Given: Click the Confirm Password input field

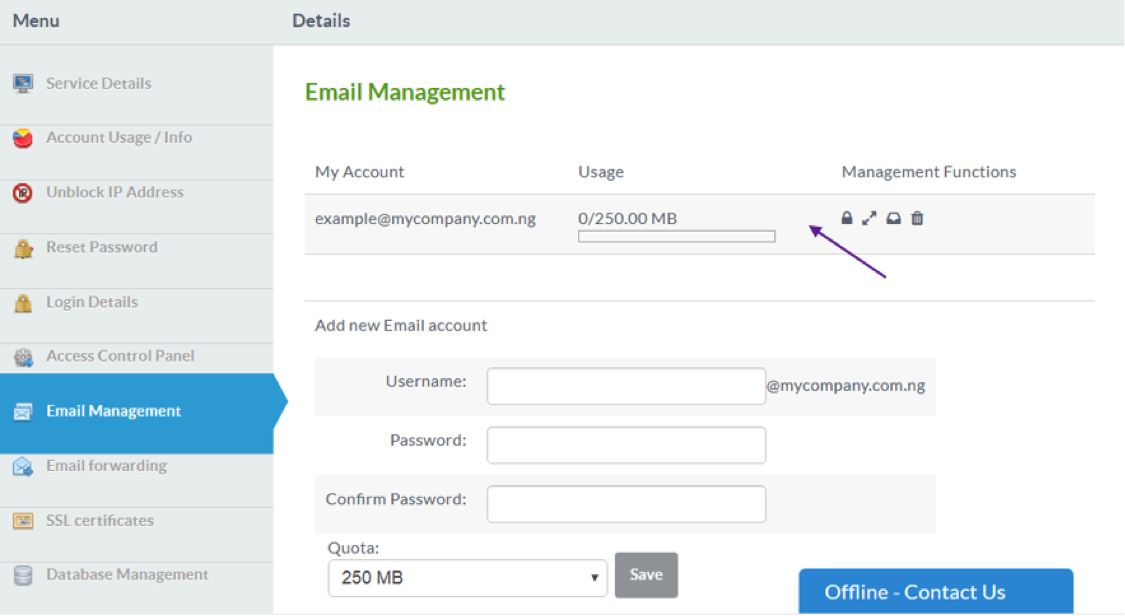Looking at the screenshot, I should click(x=626, y=503).
